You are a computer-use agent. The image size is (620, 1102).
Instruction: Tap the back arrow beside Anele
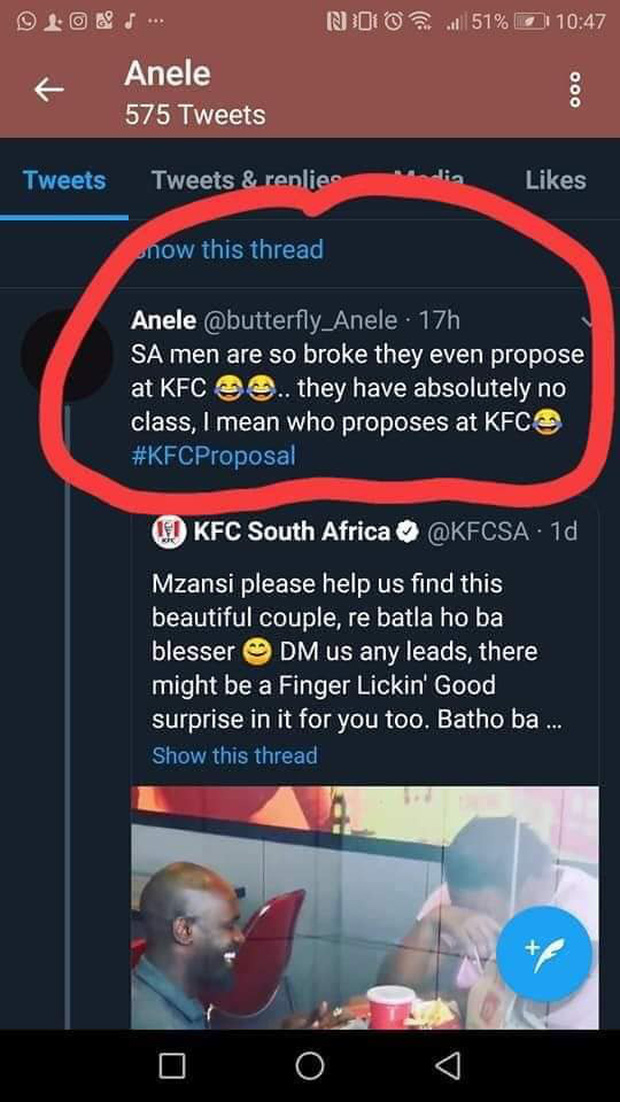[49, 91]
